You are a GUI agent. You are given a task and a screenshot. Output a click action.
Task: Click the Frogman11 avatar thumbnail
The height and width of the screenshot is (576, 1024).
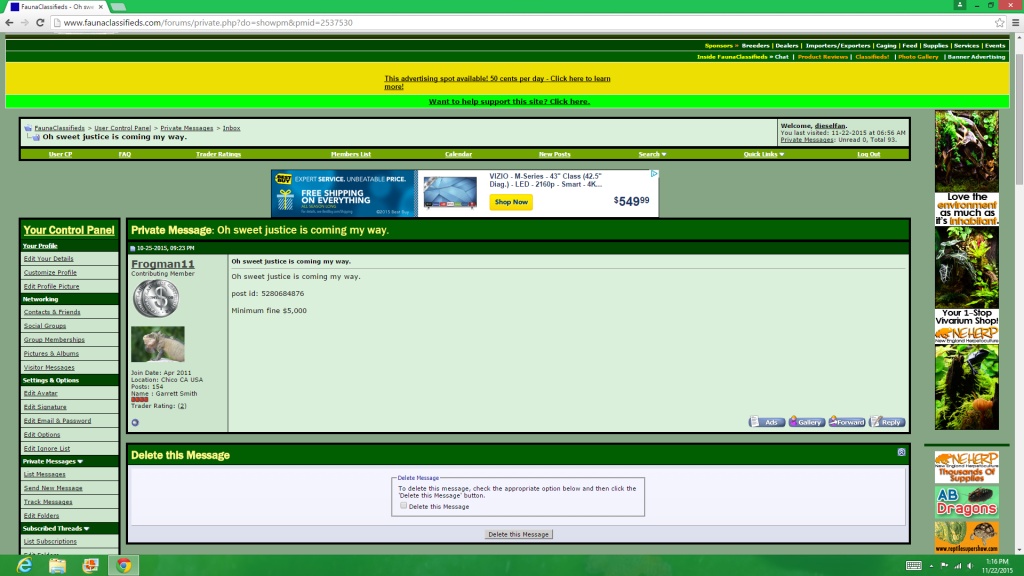[x=157, y=344]
